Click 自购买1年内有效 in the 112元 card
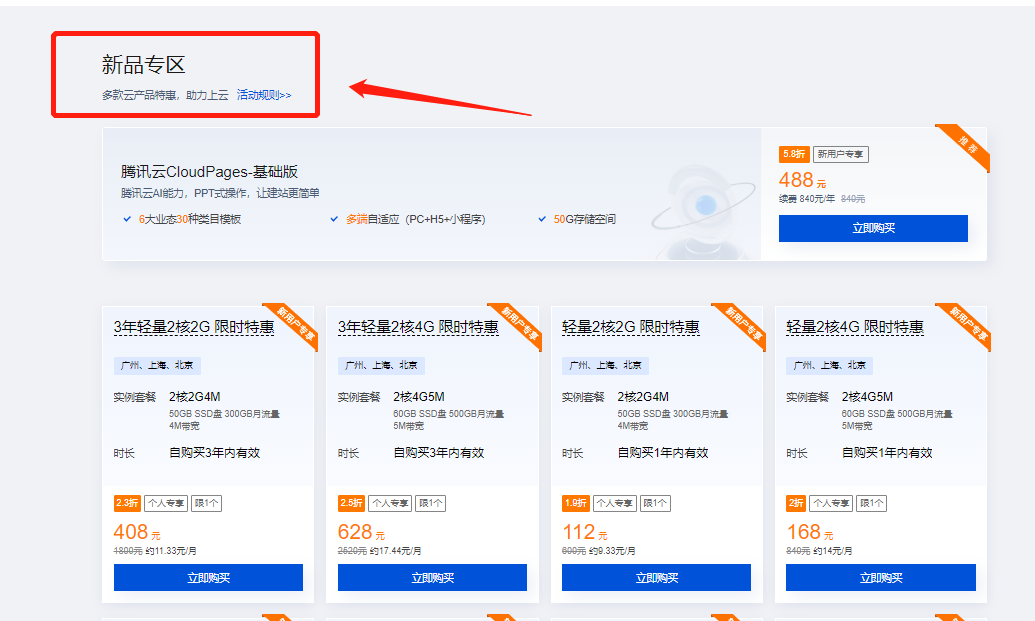The height and width of the screenshot is (621, 1035). [x=663, y=453]
